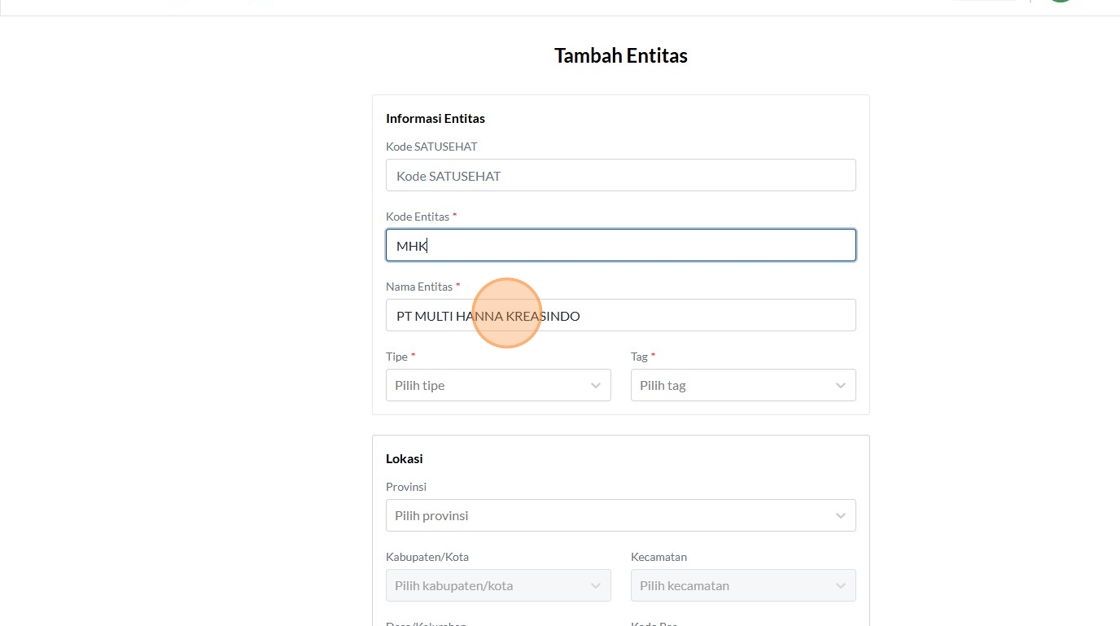This screenshot has width=1120, height=626.
Task: Click the "Provinsi" field label
Action: click(x=406, y=487)
